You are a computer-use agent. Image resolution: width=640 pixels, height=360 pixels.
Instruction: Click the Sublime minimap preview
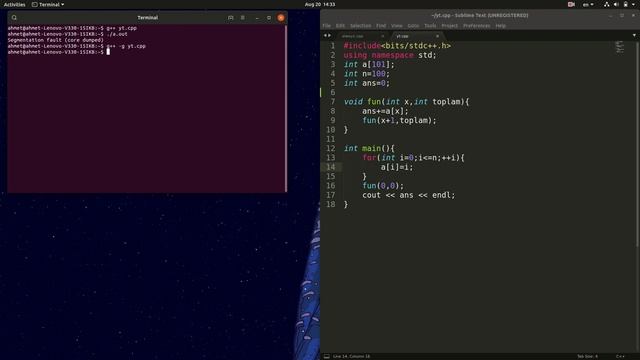click(x=620, y=47)
